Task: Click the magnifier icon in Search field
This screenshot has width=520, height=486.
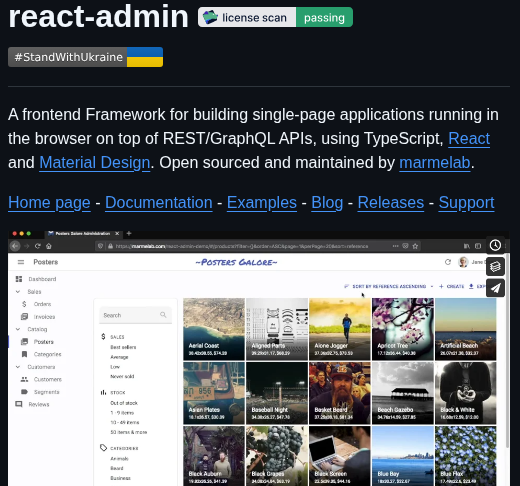Action: click(163, 315)
